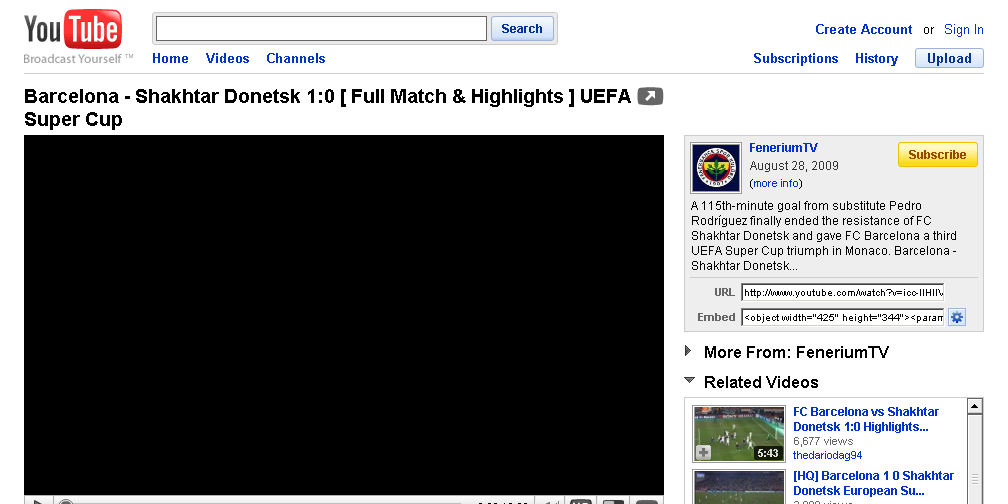The width and height of the screenshot is (1008, 504).
Task: Click the 6,677 views text
Action: (823, 441)
